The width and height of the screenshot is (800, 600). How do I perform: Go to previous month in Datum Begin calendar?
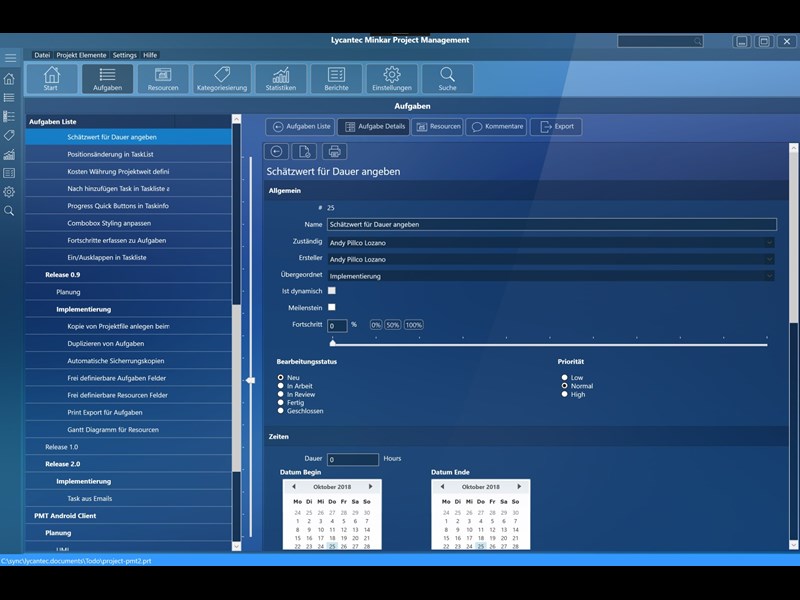pyautogui.click(x=294, y=487)
